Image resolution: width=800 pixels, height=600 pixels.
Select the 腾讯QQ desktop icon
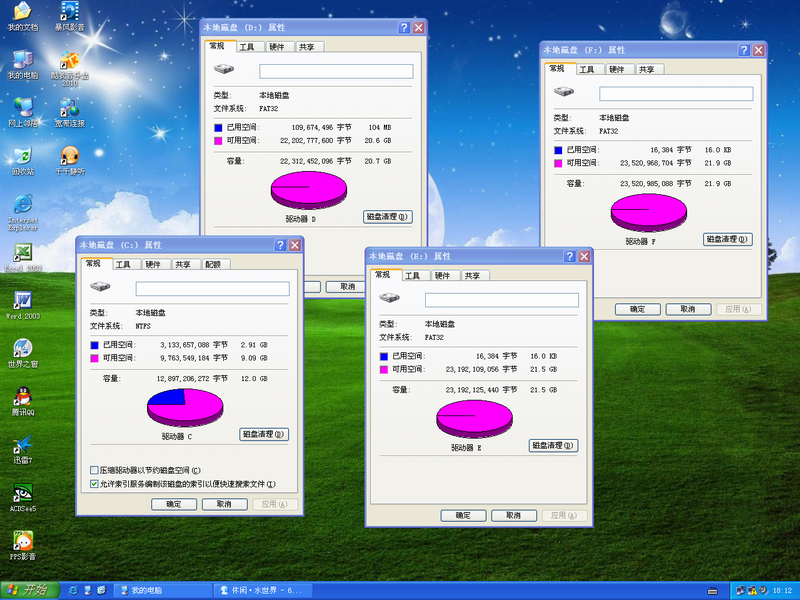(x=23, y=402)
